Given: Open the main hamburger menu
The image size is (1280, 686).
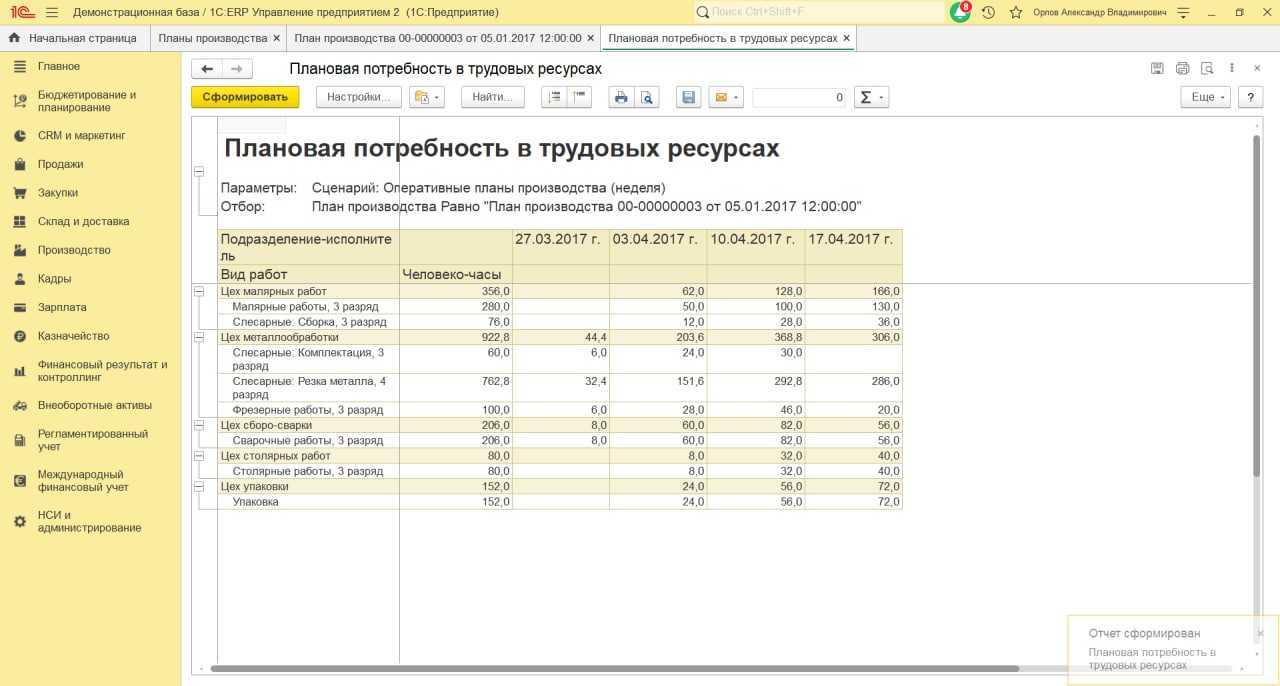Looking at the screenshot, I should click(x=52, y=12).
